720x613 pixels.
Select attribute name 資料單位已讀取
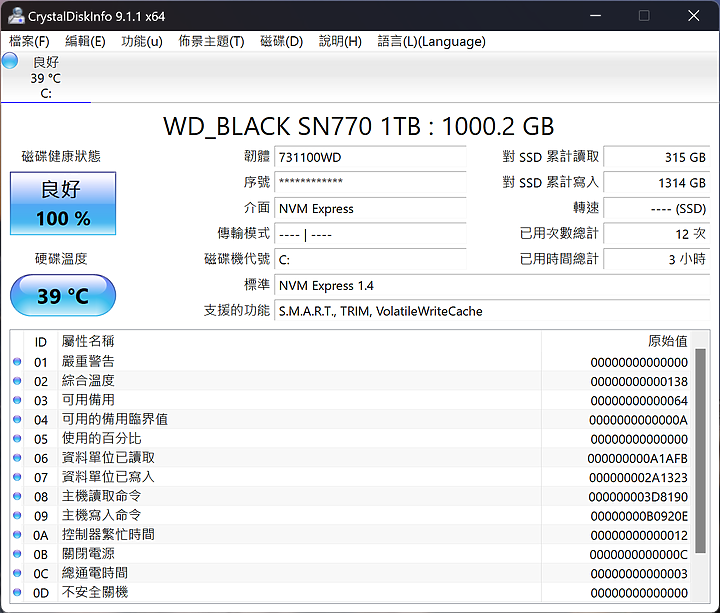108,458
